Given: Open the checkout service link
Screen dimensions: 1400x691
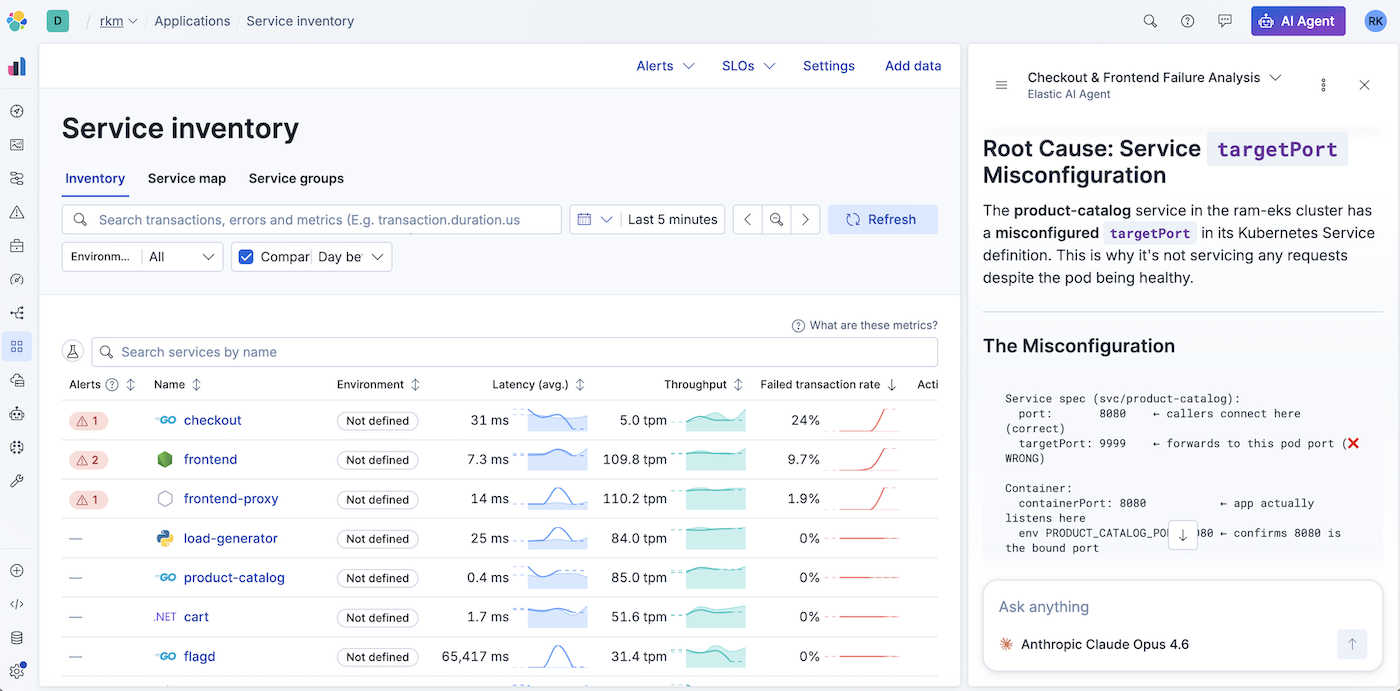Looking at the screenshot, I should click(x=213, y=420).
